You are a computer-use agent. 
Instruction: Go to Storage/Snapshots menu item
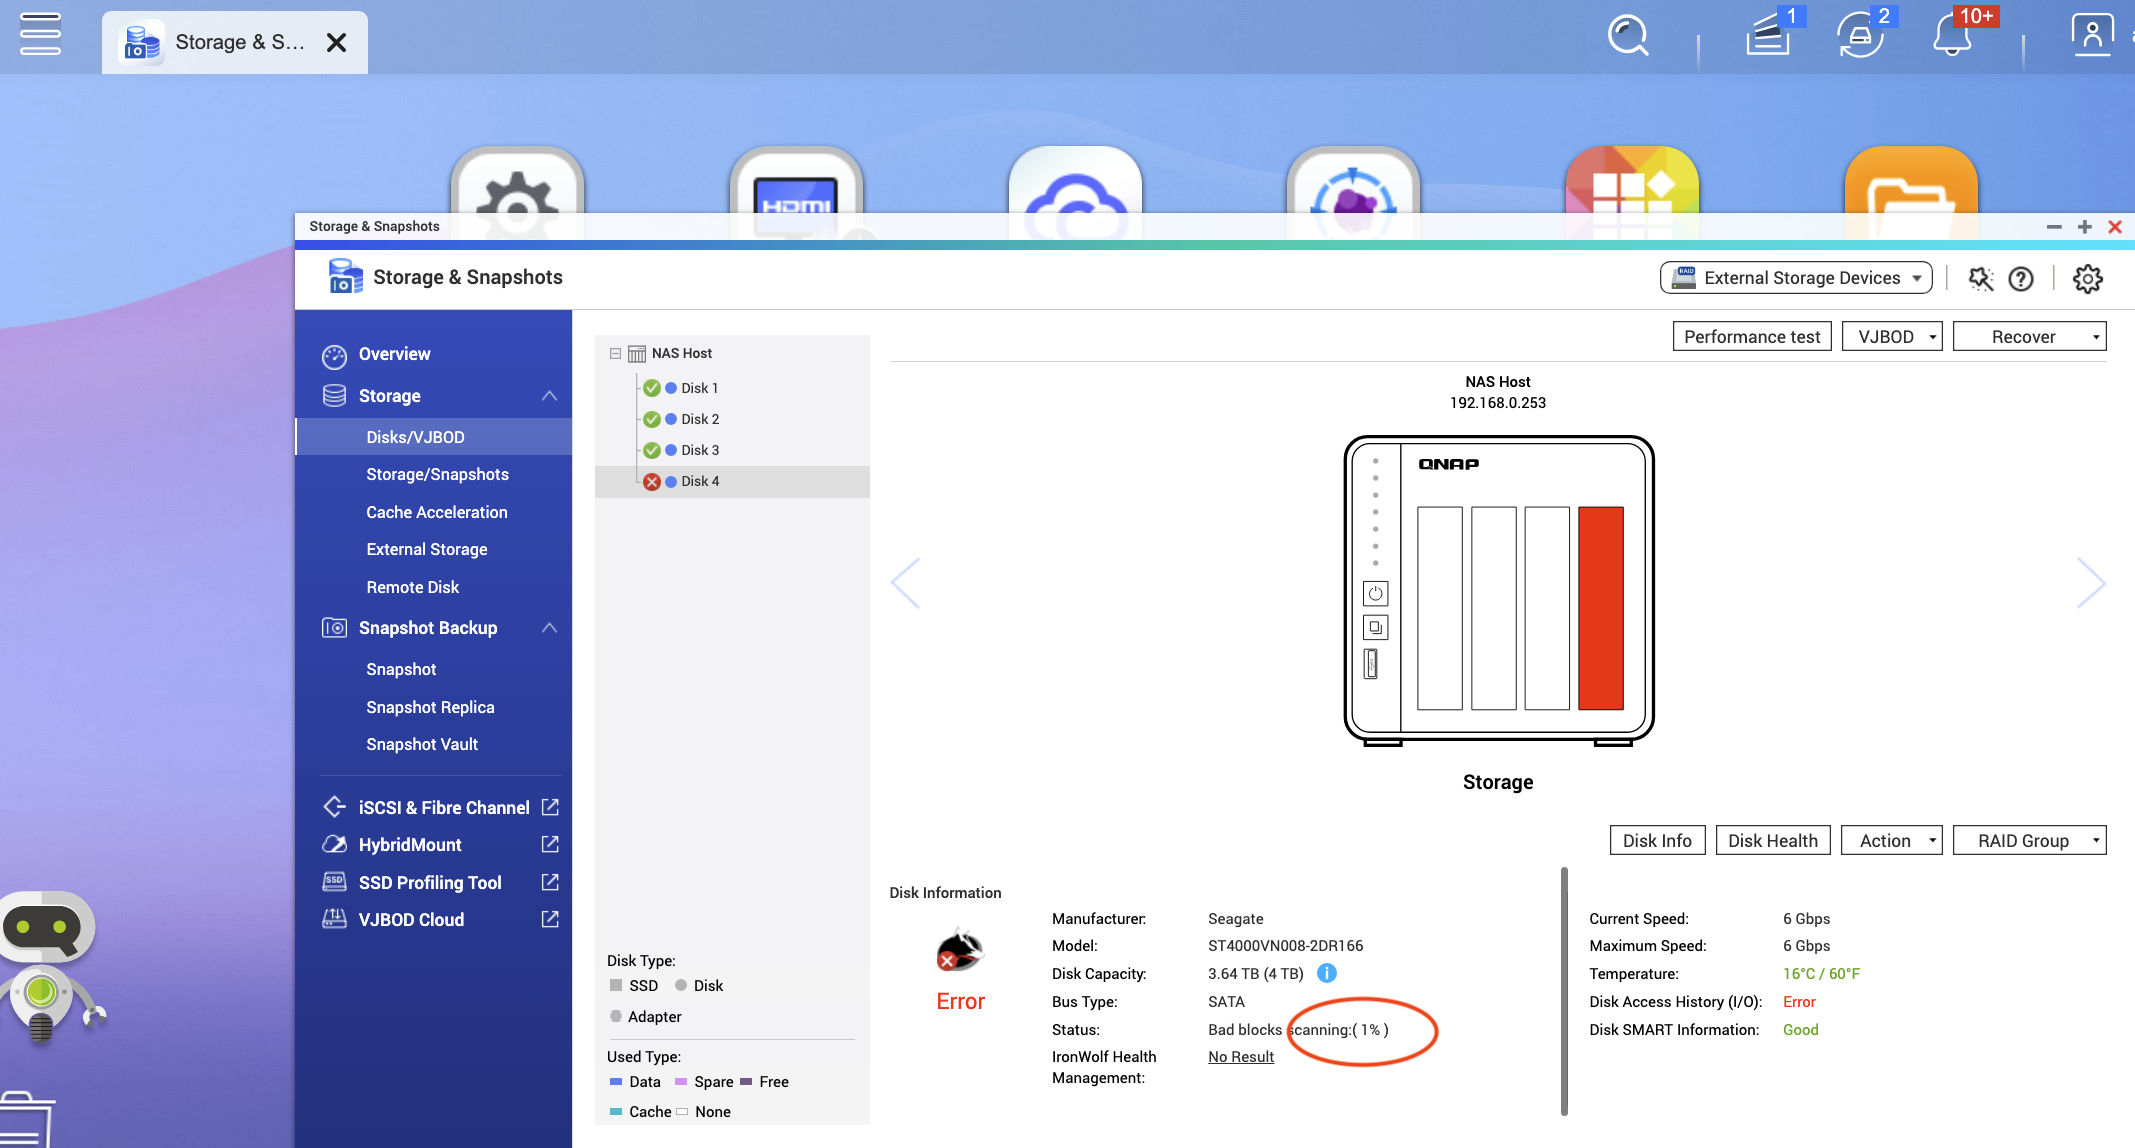[x=437, y=474]
